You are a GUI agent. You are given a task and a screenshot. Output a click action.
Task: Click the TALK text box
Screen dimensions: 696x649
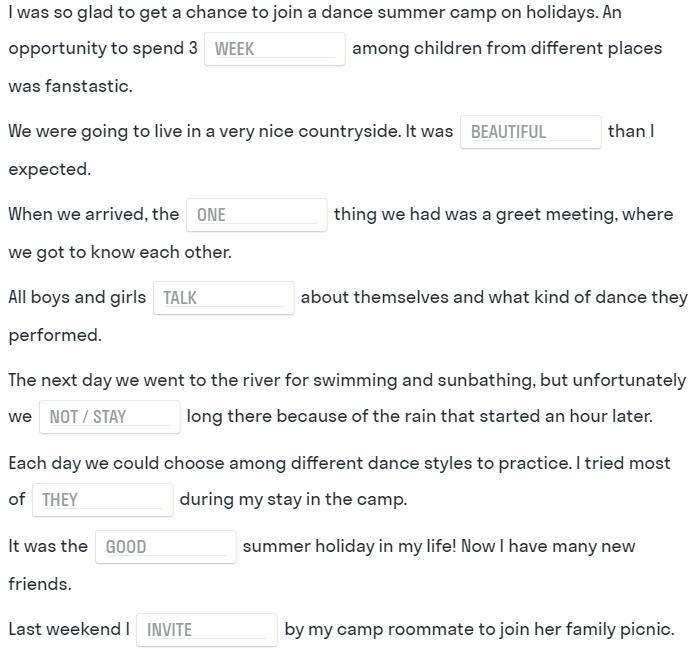pyautogui.click(x=223, y=298)
